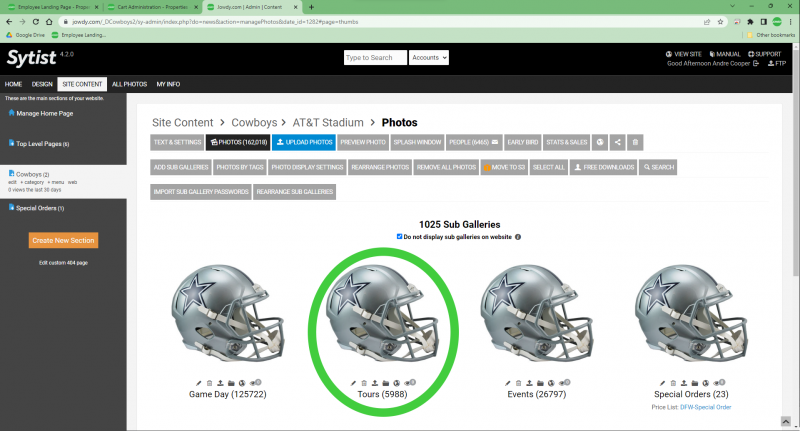Image resolution: width=800 pixels, height=431 pixels.
Task: Click the globe icon under Game Day gallery
Action: click(x=242, y=383)
